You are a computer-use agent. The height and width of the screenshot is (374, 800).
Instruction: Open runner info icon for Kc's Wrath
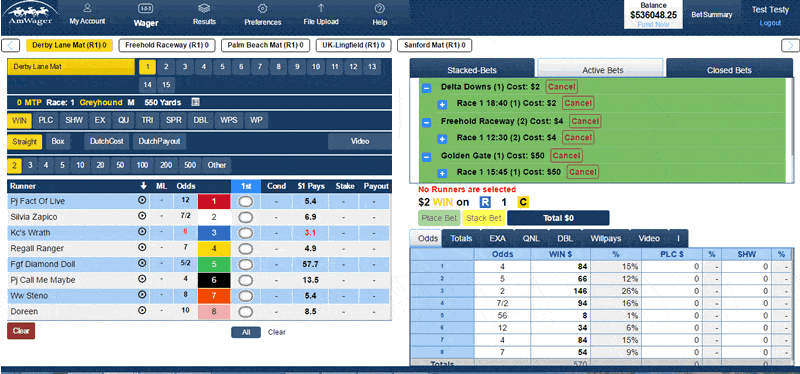pyautogui.click(x=142, y=232)
